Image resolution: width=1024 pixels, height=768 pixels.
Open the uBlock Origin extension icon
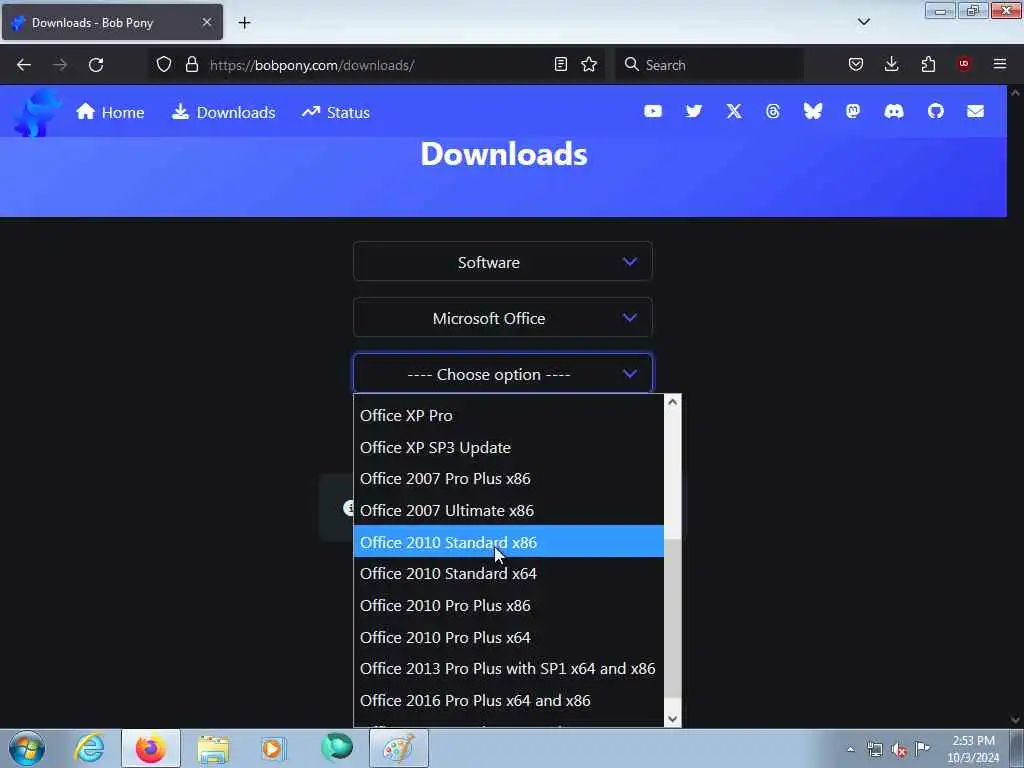click(964, 65)
